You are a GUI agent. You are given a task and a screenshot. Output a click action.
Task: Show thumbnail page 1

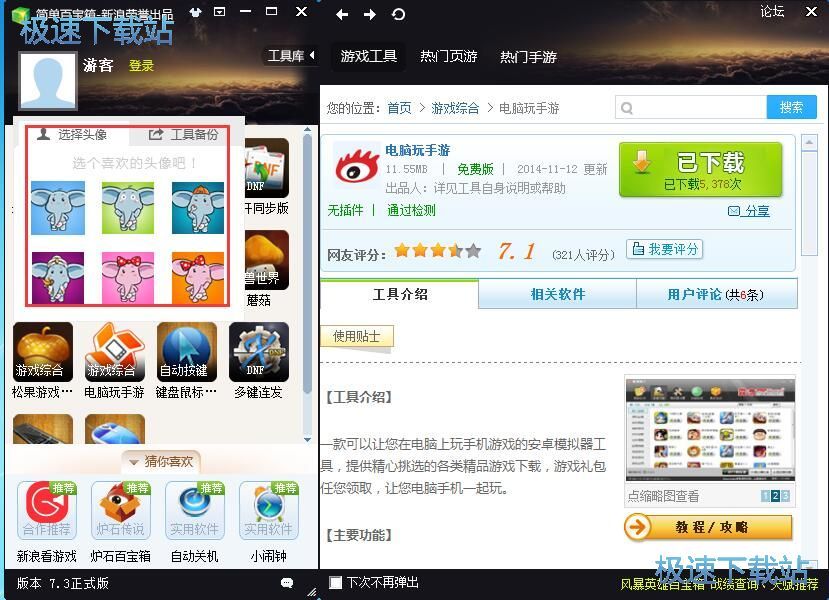(765, 496)
